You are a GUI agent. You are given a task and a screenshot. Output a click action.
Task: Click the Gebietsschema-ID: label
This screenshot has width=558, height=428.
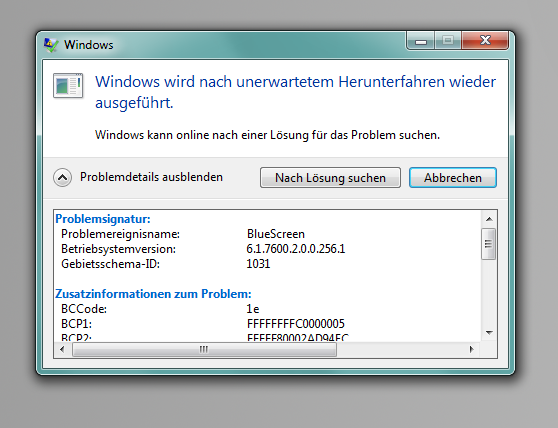pyautogui.click(x=110, y=264)
